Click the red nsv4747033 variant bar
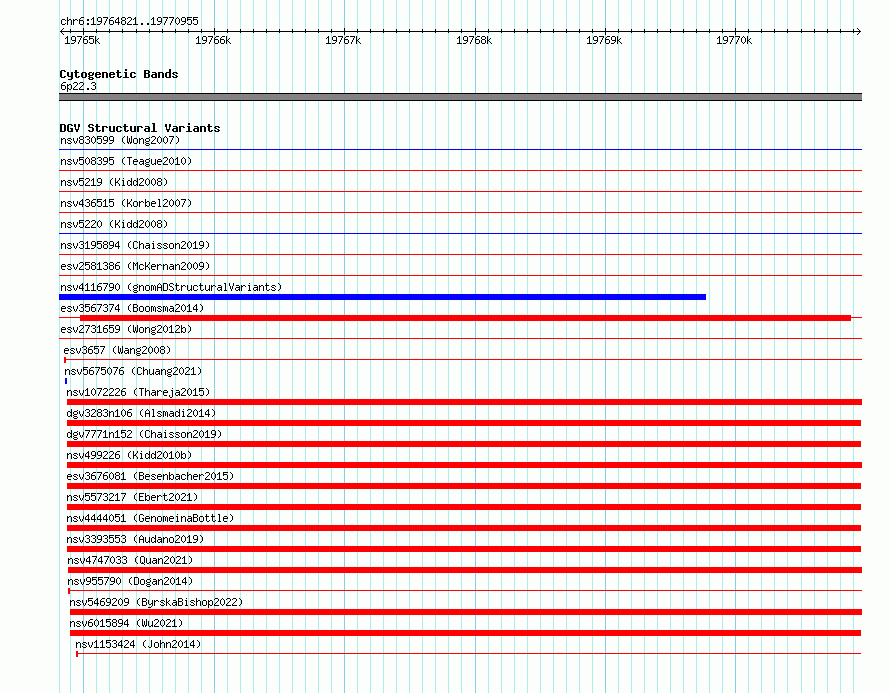Image resolution: width=890 pixels, height=693 pixels. 465,570
